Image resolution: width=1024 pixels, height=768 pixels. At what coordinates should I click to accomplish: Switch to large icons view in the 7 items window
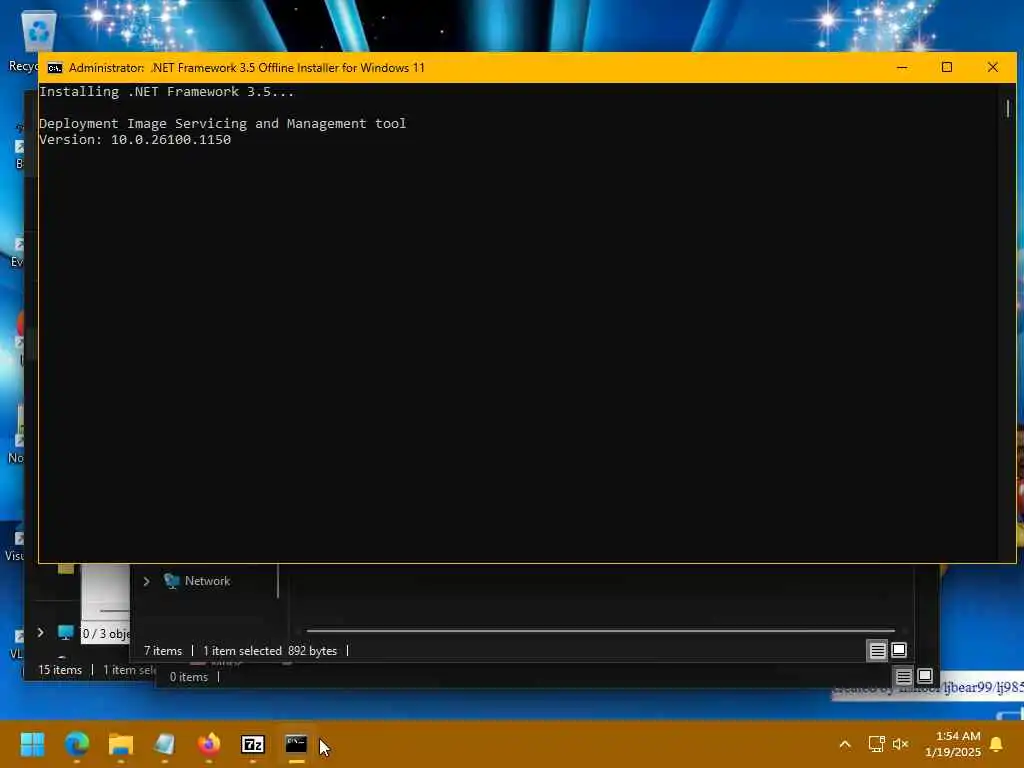coord(899,650)
